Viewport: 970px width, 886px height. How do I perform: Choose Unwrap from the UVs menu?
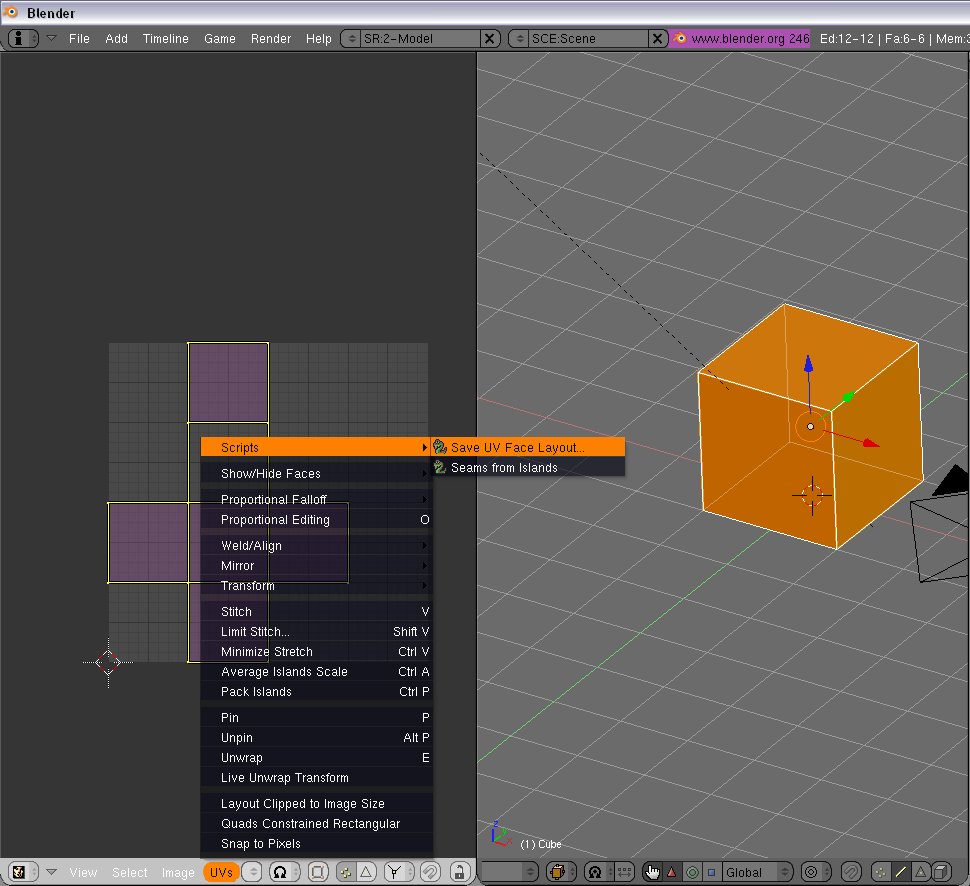316,757
